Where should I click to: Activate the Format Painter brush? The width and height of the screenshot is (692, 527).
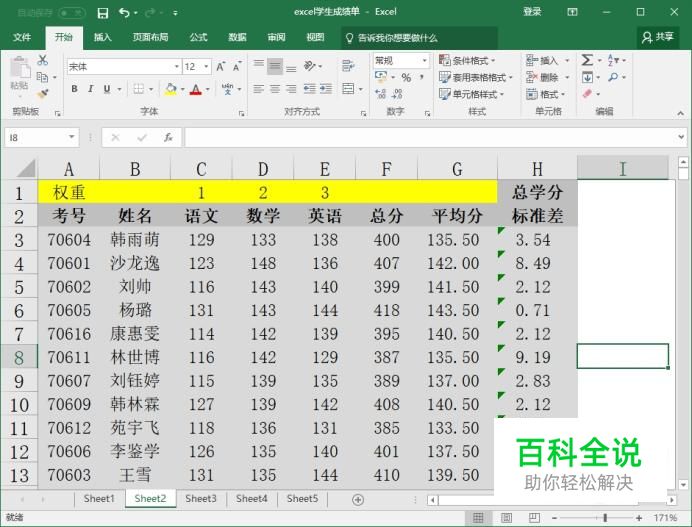coord(43,94)
